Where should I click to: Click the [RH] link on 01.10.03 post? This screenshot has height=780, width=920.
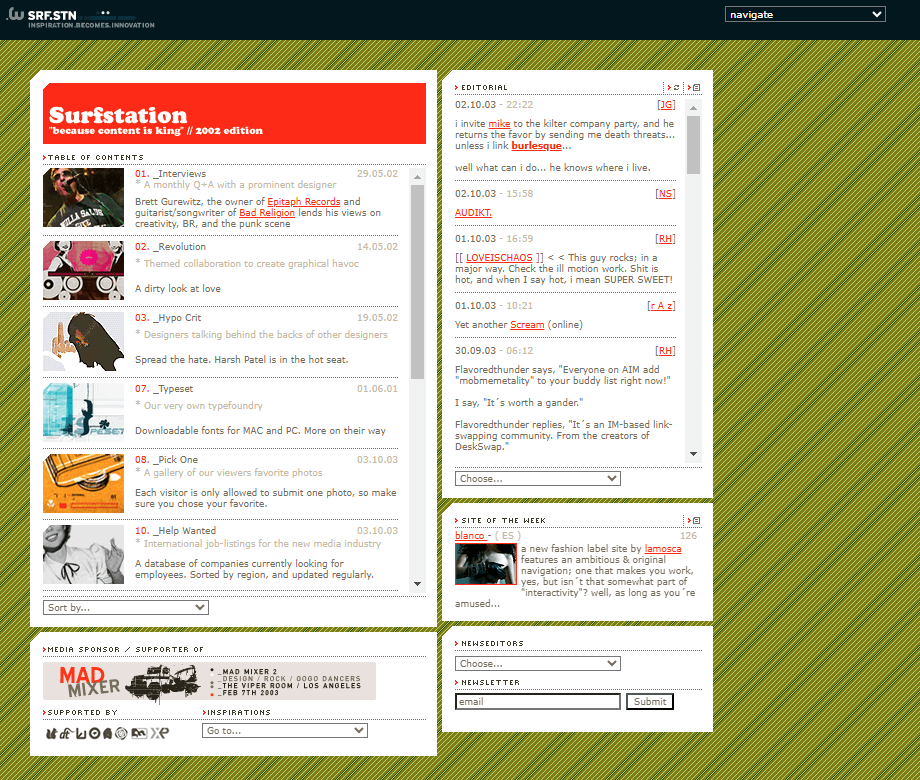click(x=665, y=239)
